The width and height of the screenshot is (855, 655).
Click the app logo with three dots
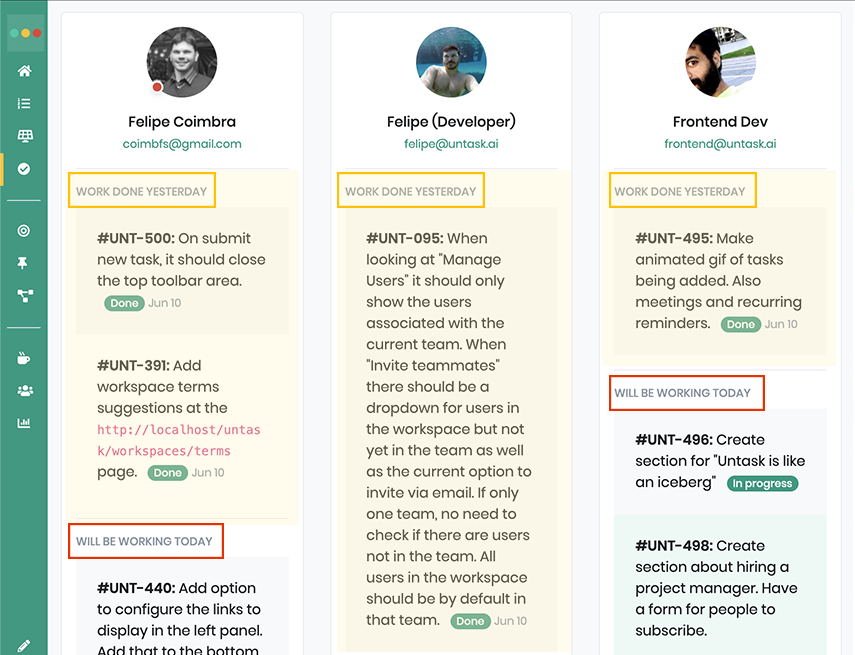tap(24, 33)
